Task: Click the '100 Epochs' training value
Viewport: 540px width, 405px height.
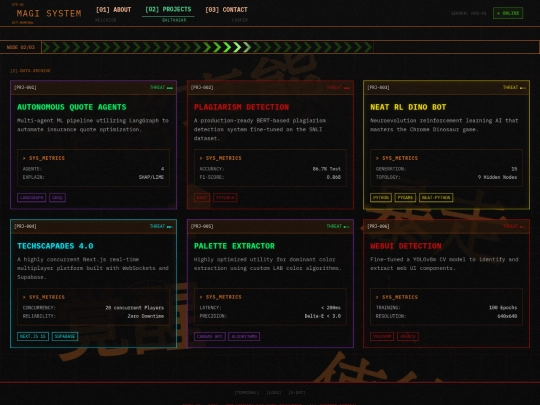Action: 503,308
